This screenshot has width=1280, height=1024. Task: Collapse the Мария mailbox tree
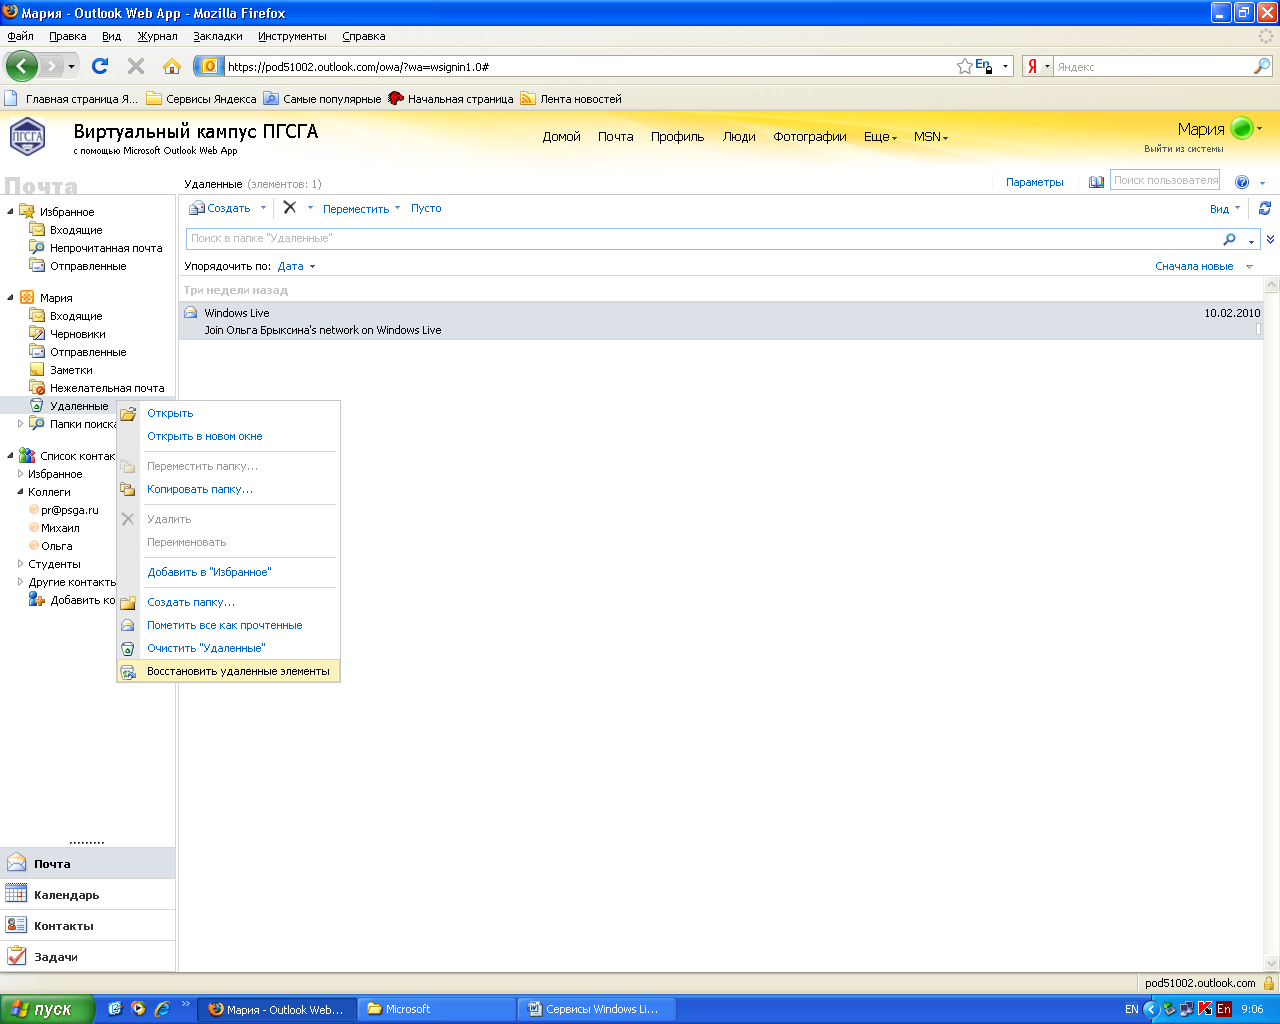(x=11, y=298)
